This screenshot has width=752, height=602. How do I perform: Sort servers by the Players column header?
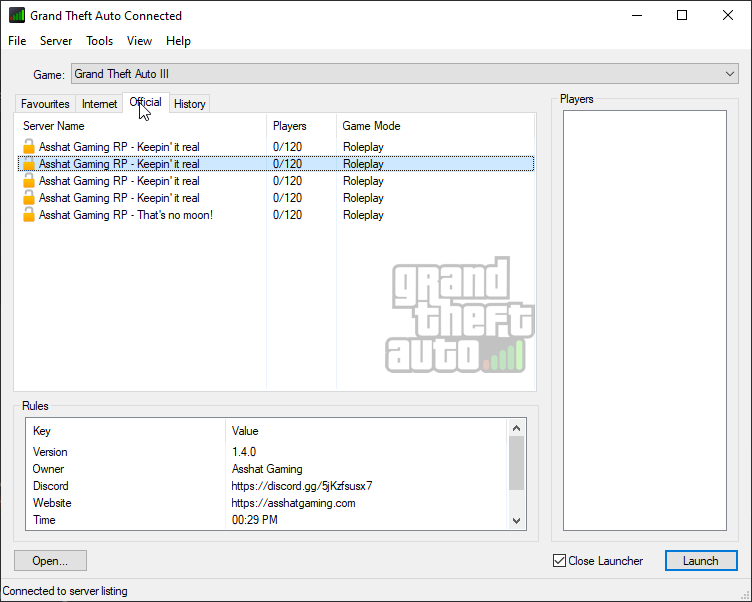290,126
